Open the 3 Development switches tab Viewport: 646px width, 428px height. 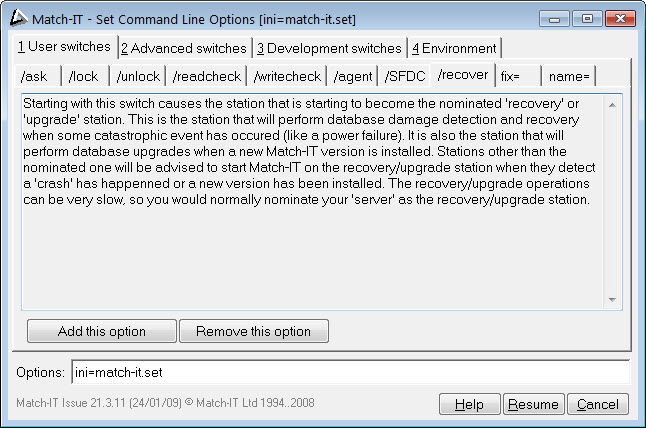(x=329, y=49)
